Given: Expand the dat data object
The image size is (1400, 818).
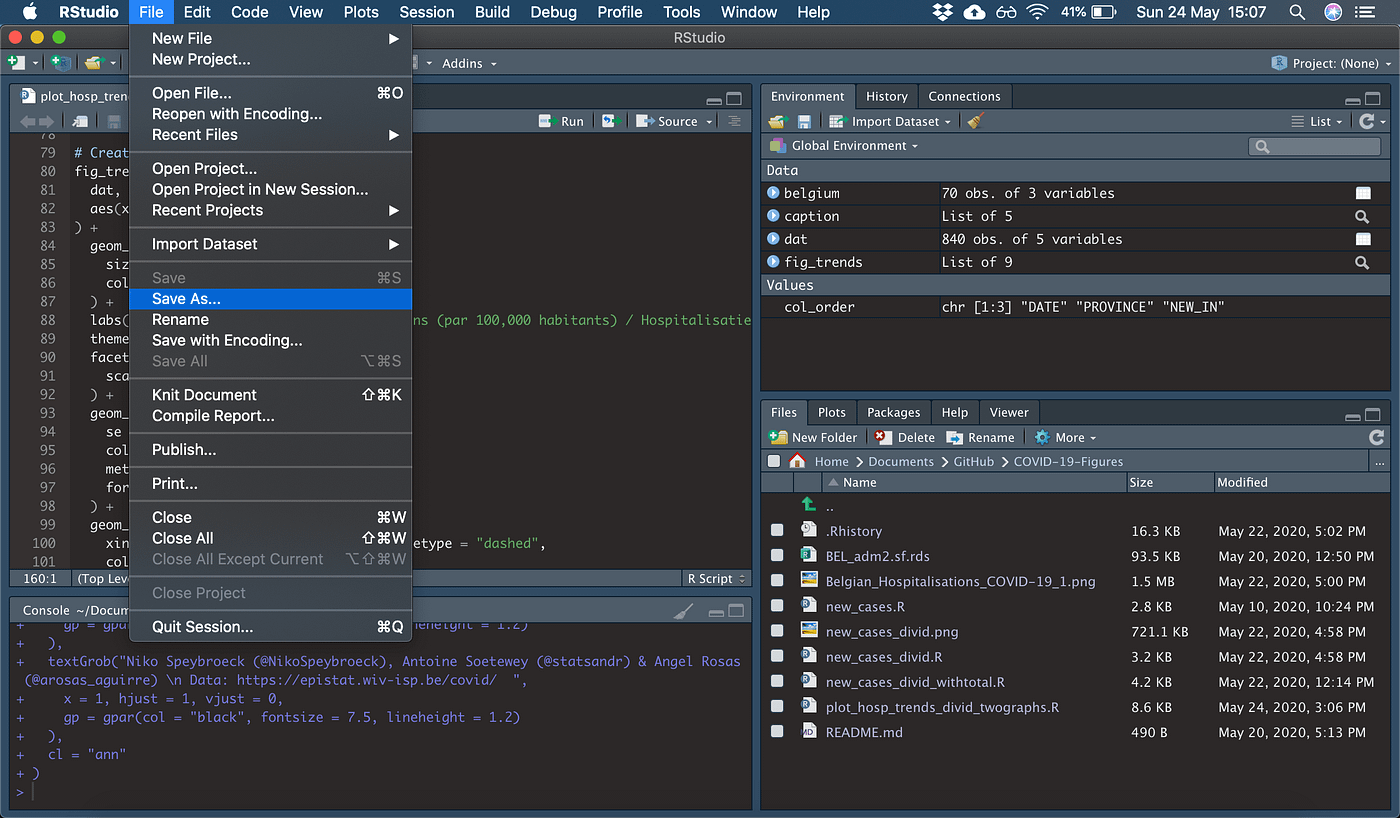Looking at the screenshot, I should 773,239.
